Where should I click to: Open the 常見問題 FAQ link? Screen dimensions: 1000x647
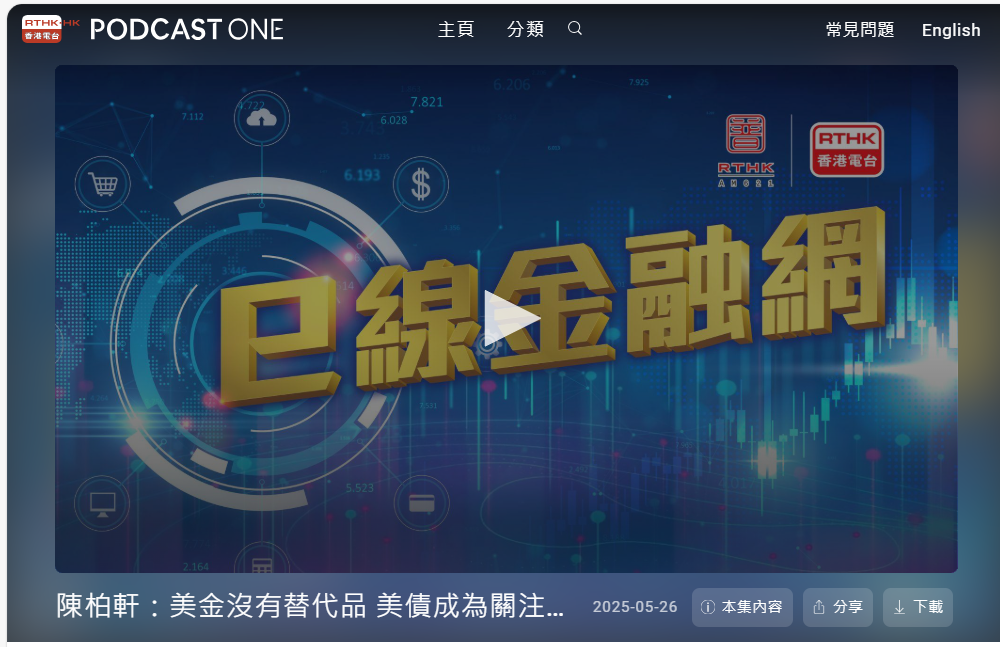coord(860,30)
